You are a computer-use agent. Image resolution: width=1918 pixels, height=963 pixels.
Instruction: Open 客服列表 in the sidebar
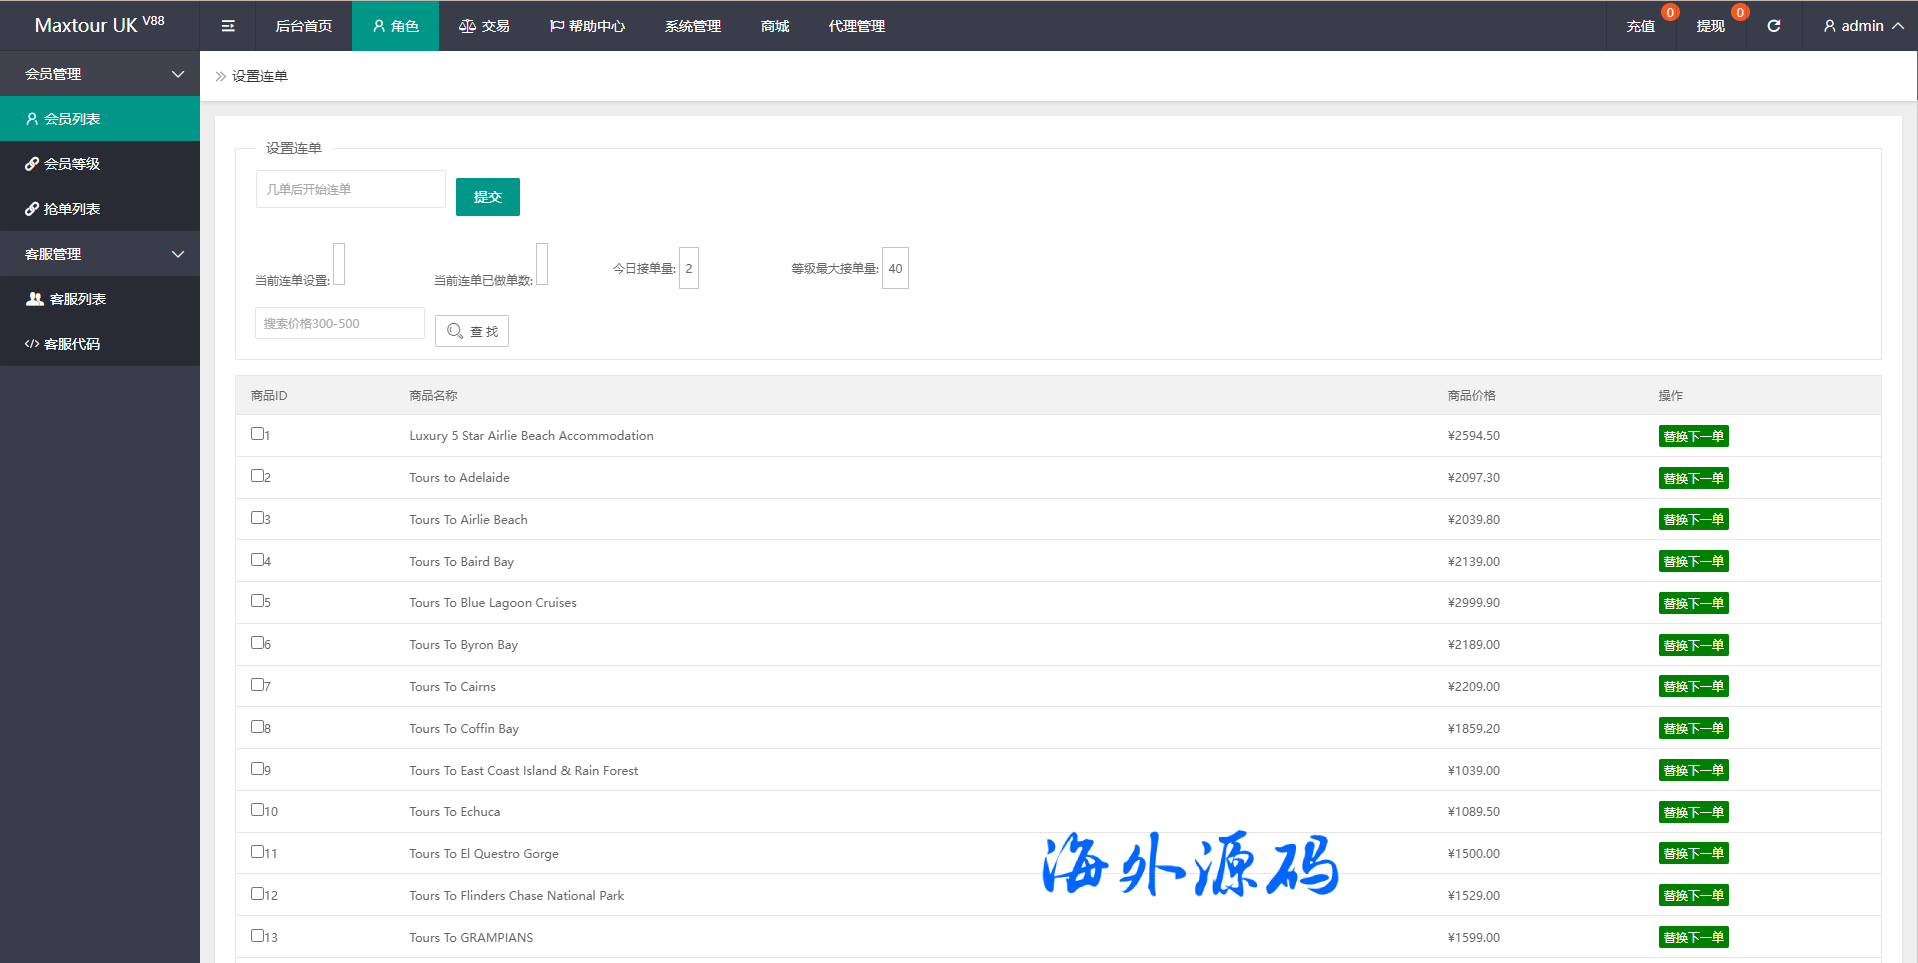tap(77, 299)
